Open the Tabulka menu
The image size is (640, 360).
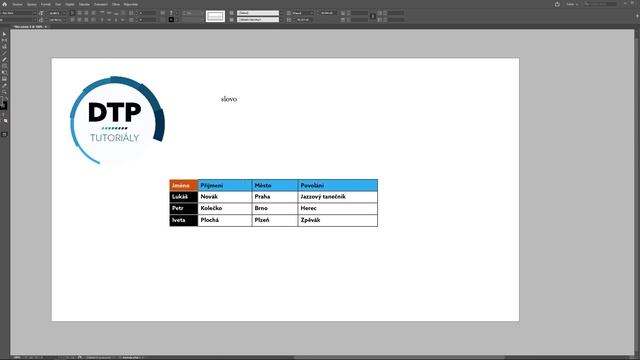tap(84, 4)
